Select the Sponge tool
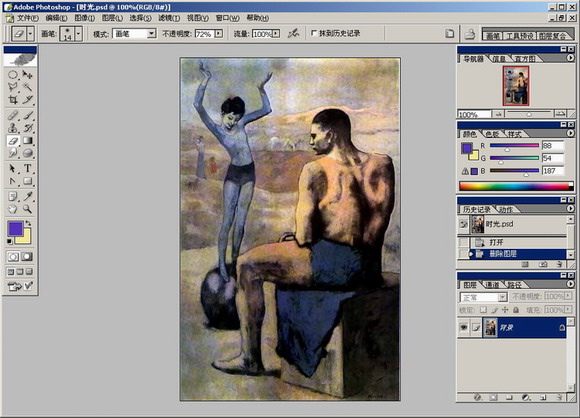The width and height of the screenshot is (580, 418). 27,153
